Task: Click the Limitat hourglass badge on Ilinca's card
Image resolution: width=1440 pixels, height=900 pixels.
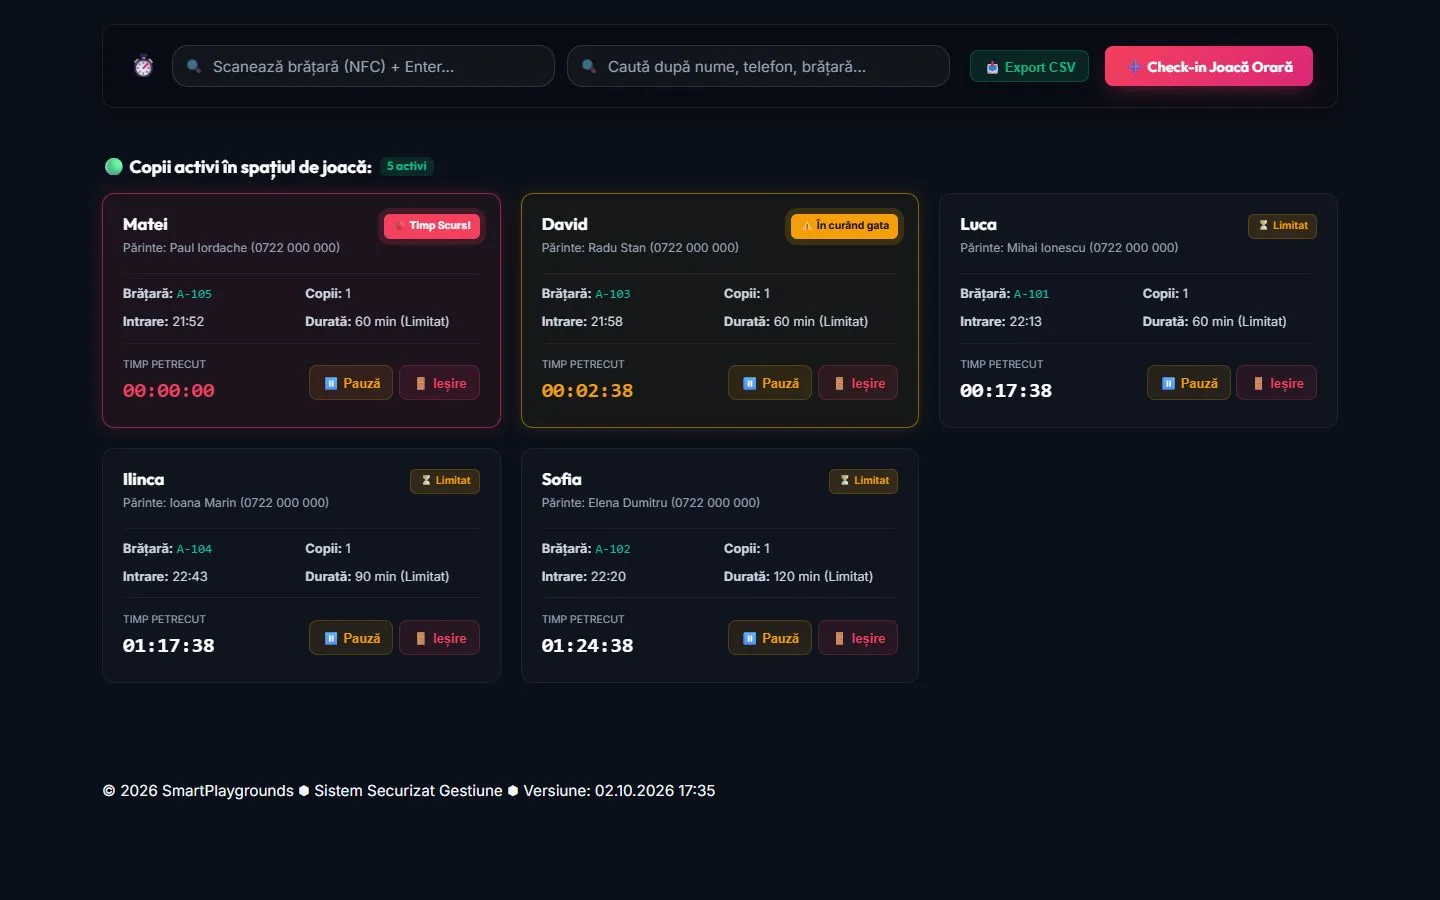Action: tap(445, 481)
